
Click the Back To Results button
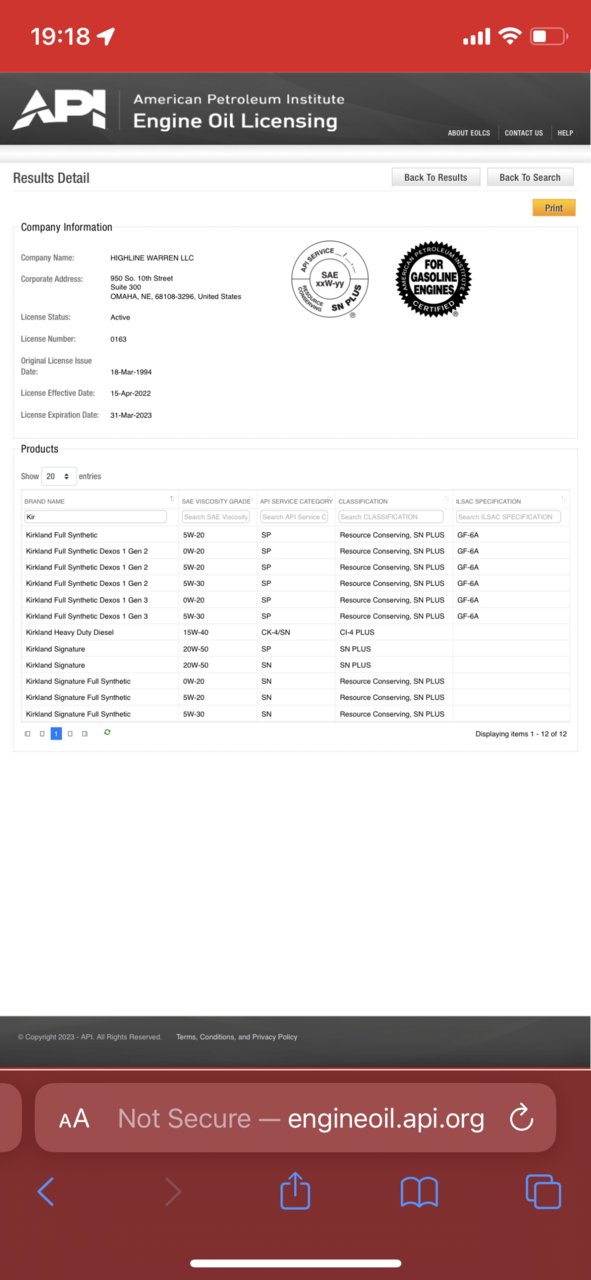point(436,177)
